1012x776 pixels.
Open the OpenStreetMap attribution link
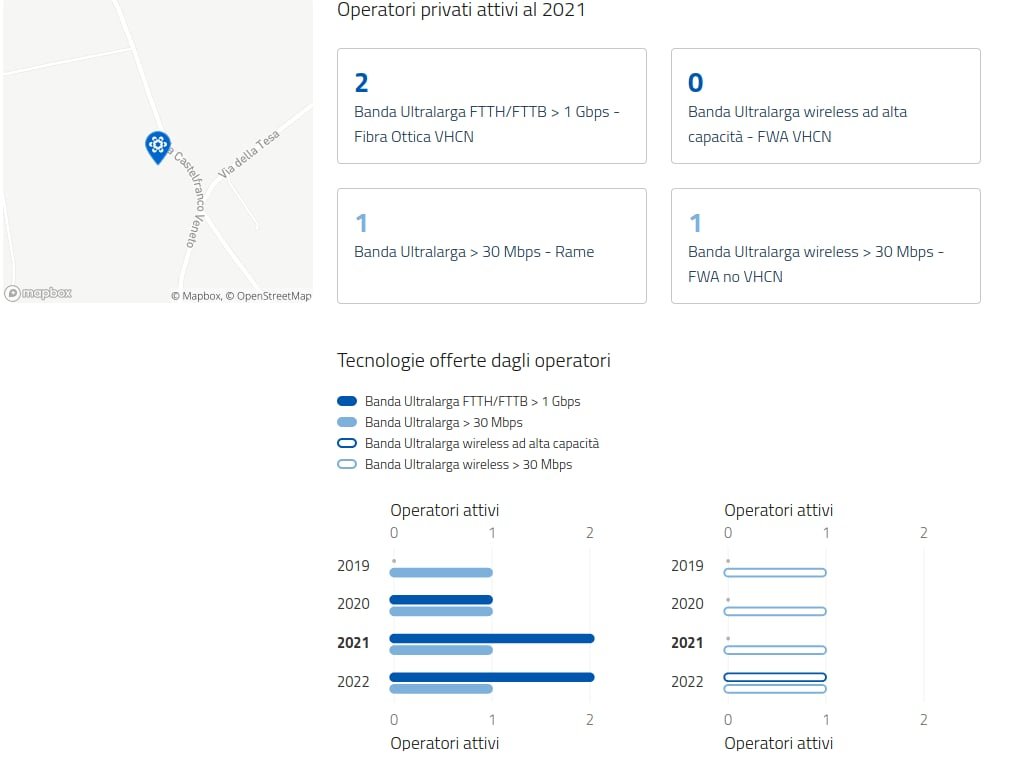click(x=273, y=296)
